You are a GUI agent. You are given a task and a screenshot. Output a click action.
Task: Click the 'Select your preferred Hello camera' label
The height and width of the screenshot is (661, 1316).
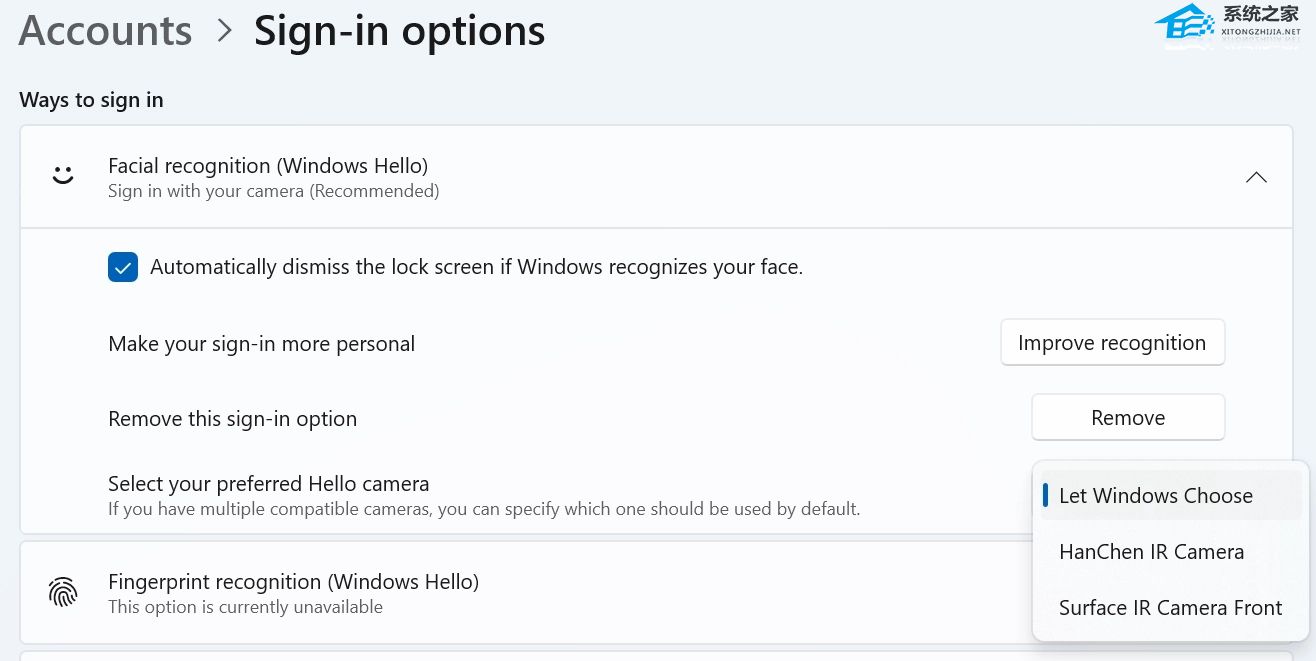268,484
